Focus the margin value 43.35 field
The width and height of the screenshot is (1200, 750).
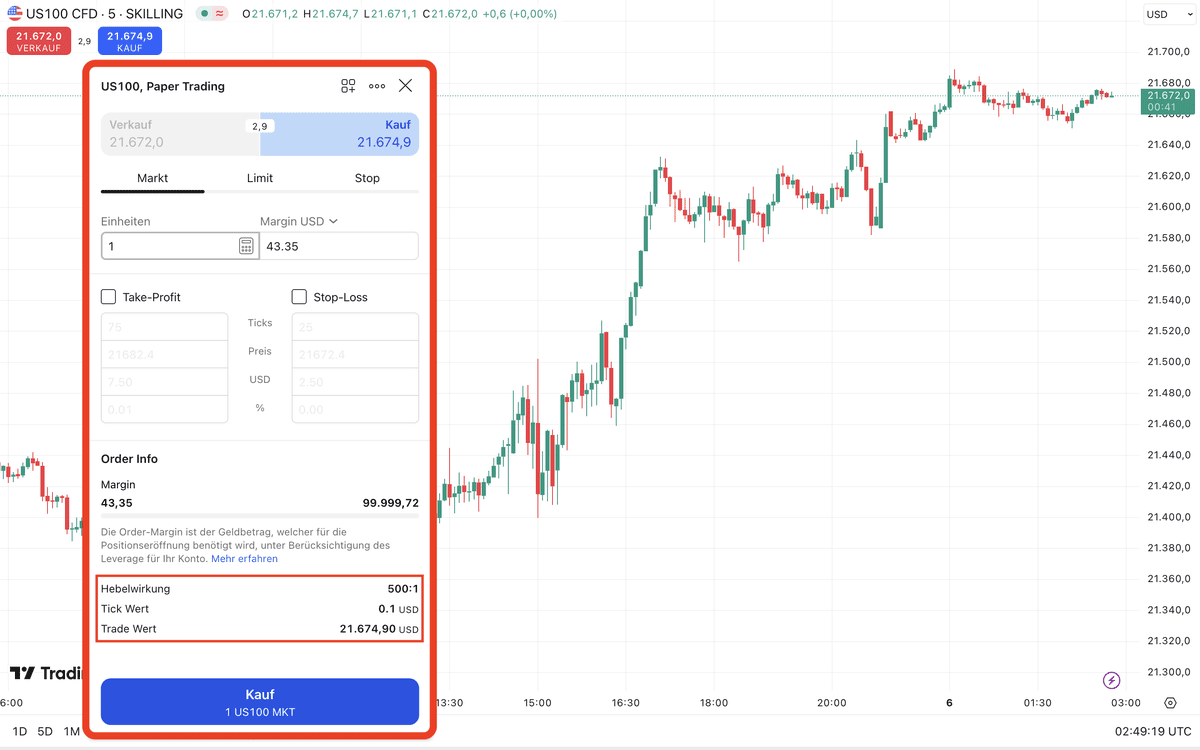339,246
